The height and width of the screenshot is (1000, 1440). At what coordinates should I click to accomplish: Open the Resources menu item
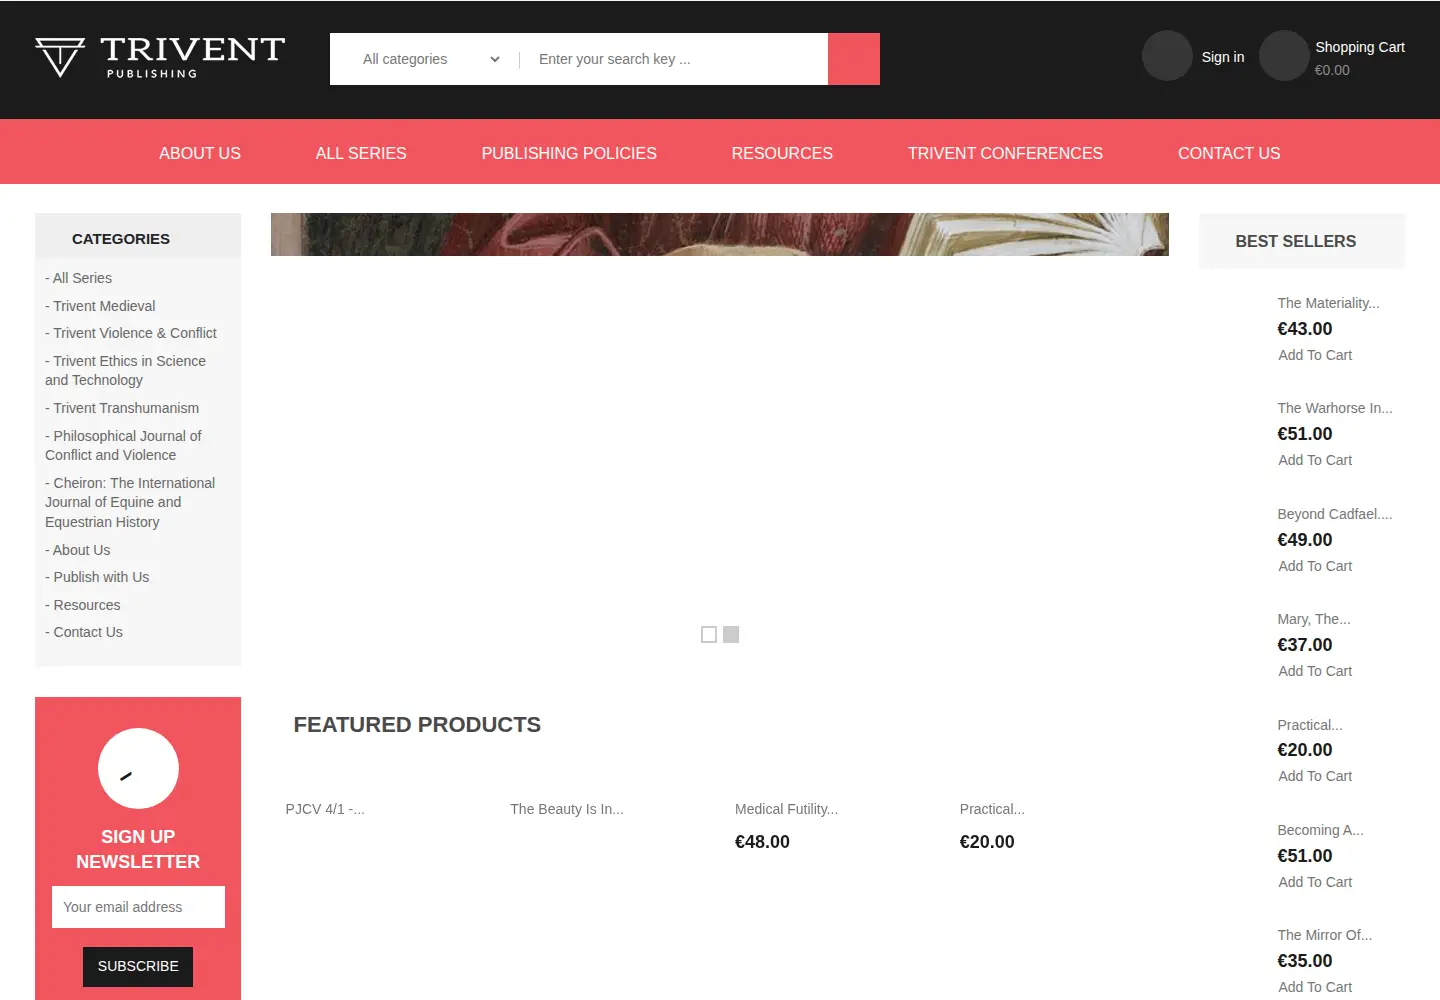tap(782, 153)
